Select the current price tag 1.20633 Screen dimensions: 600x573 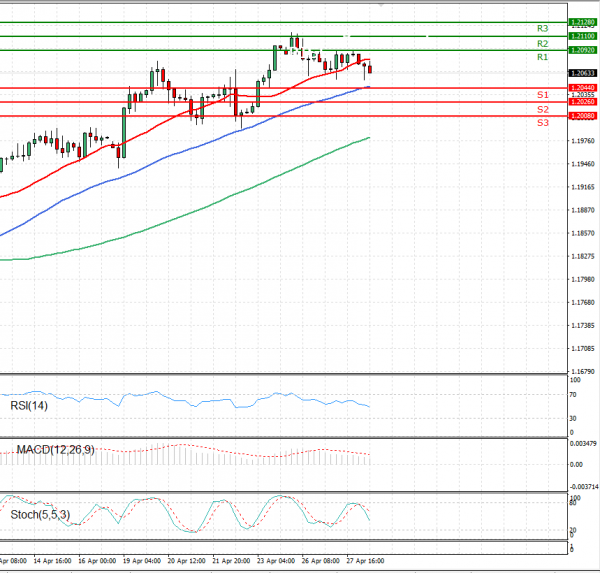[x=583, y=73]
